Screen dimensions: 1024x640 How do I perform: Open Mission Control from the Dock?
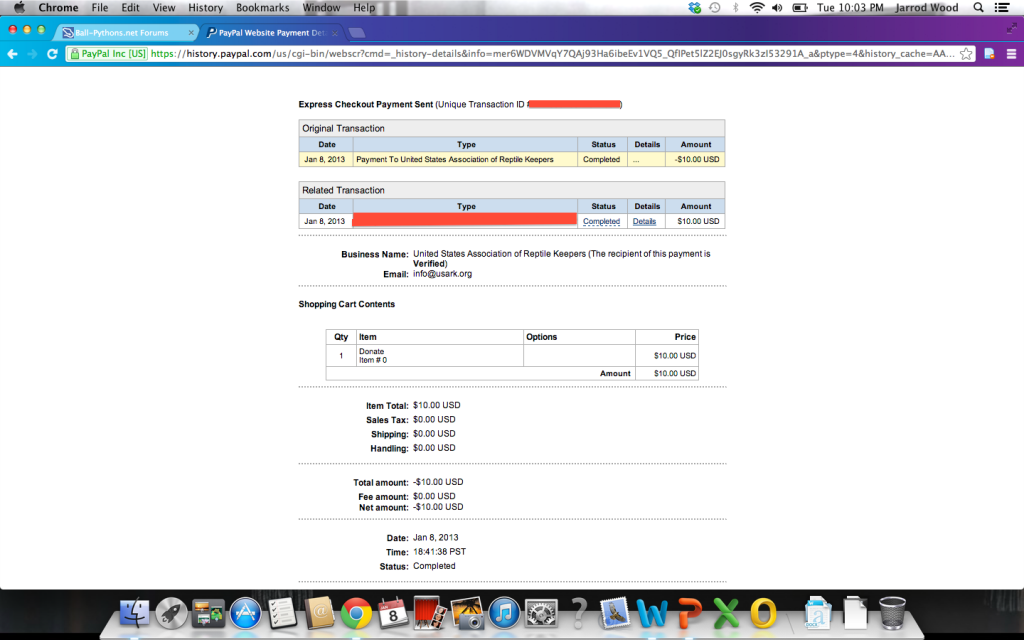[208, 613]
